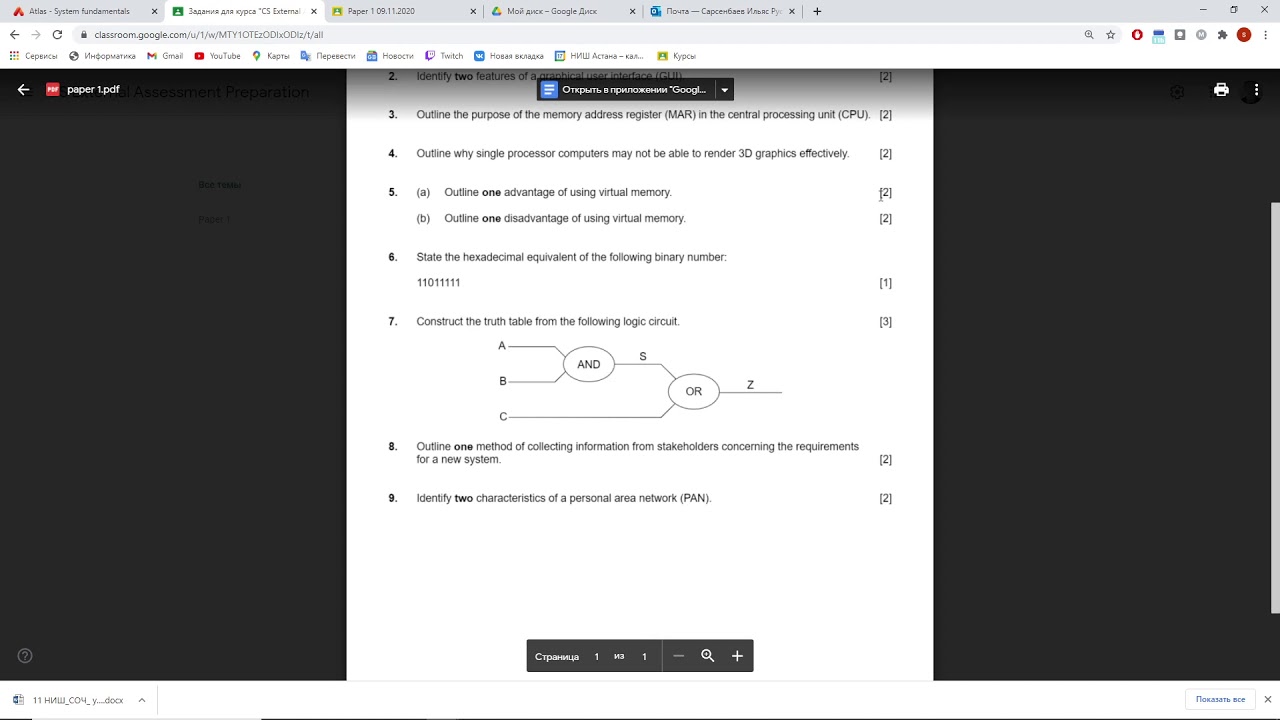Click the red ad-blocker extension icon

click(1137, 34)
